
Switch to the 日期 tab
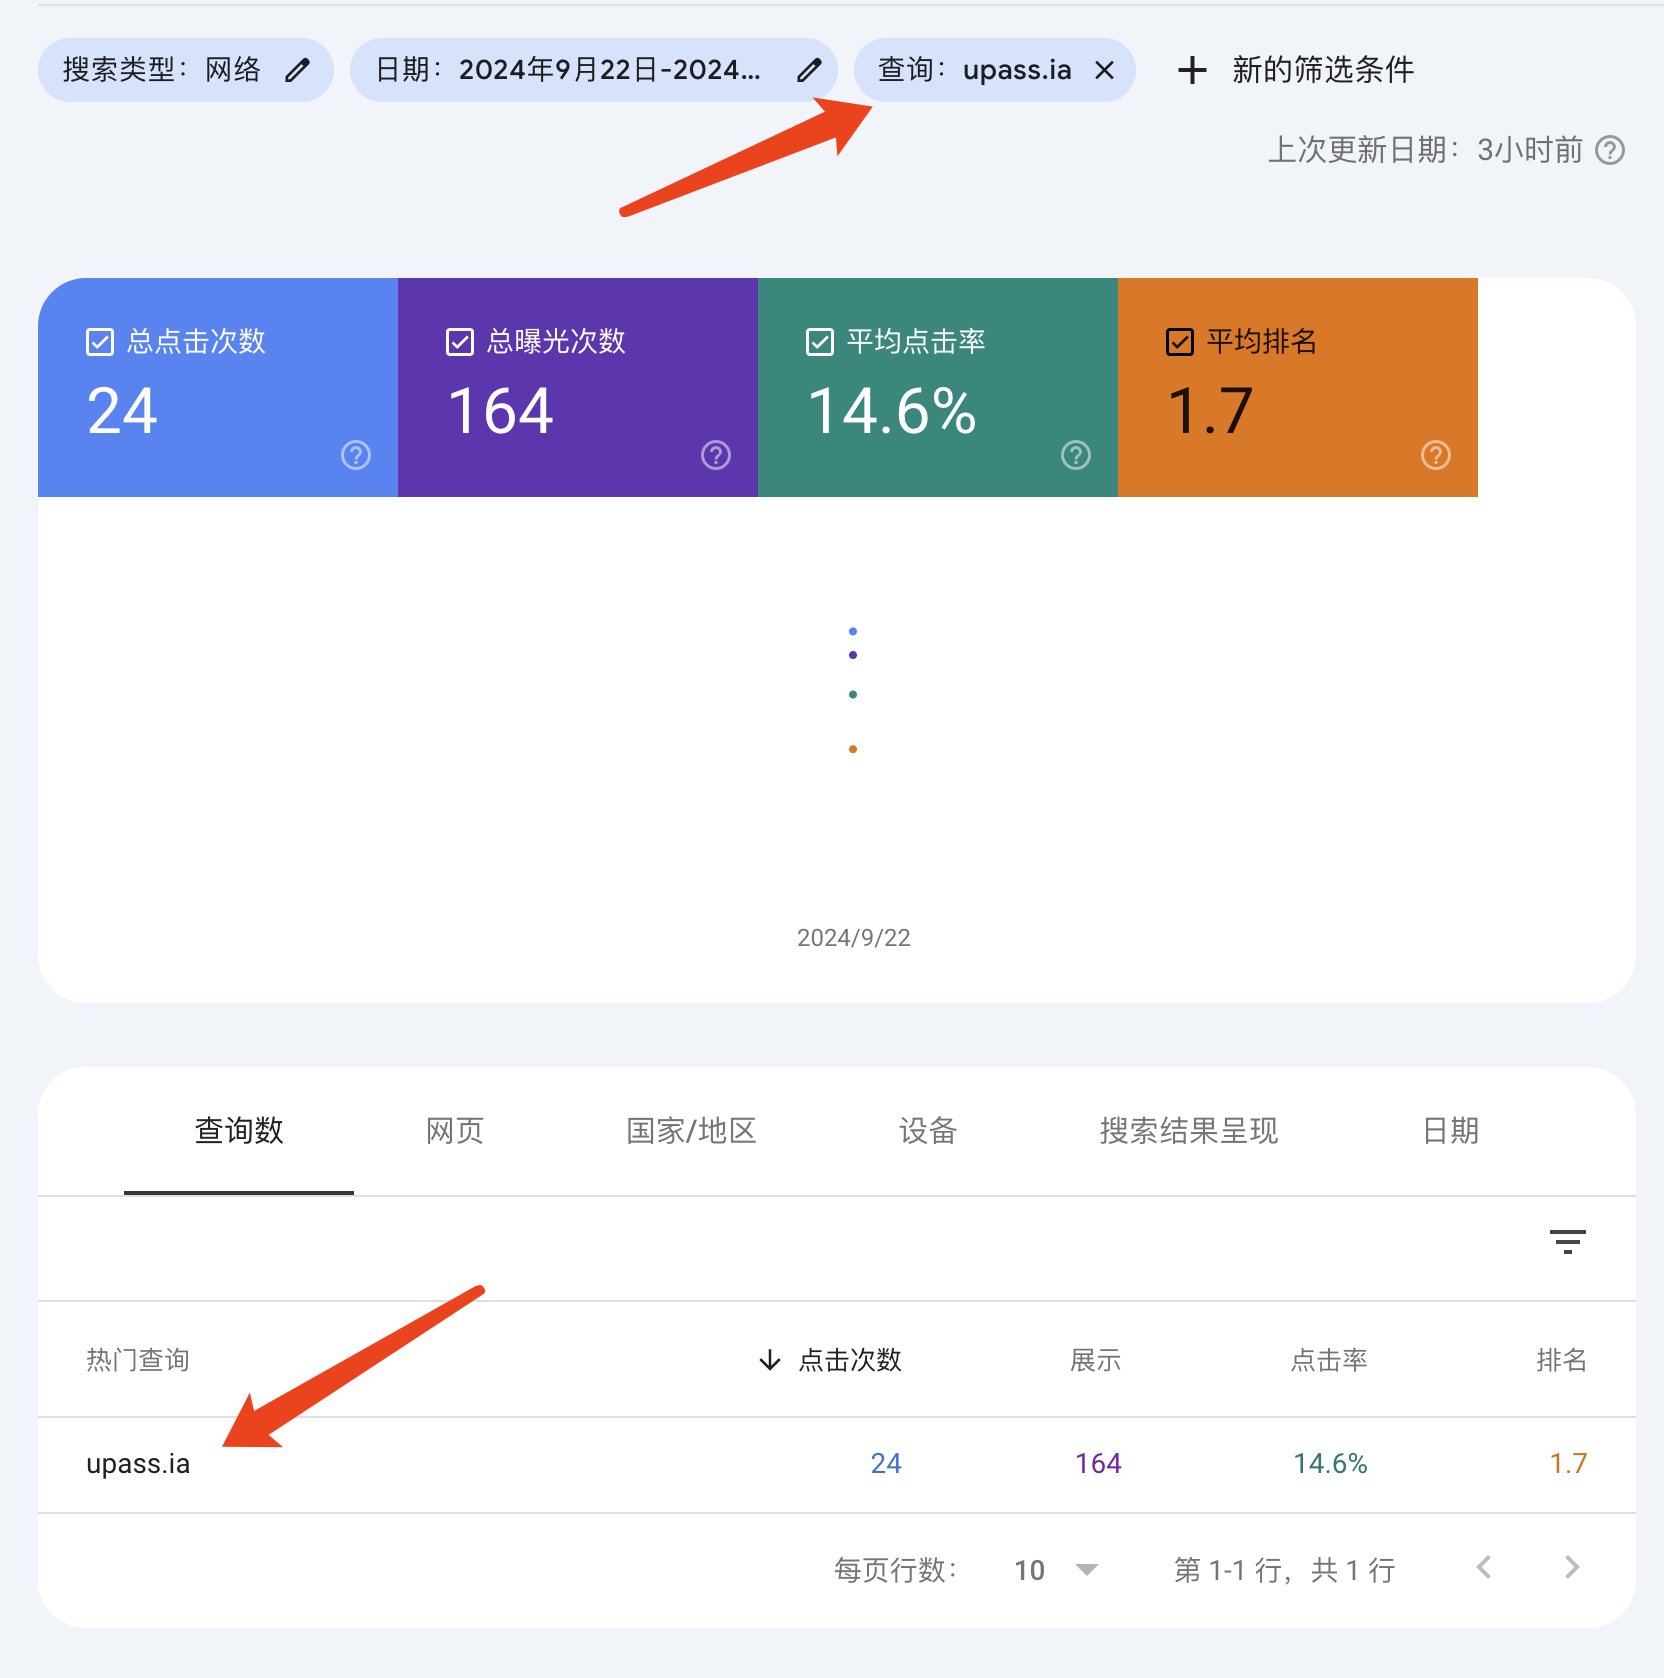pos(1451,1131)
